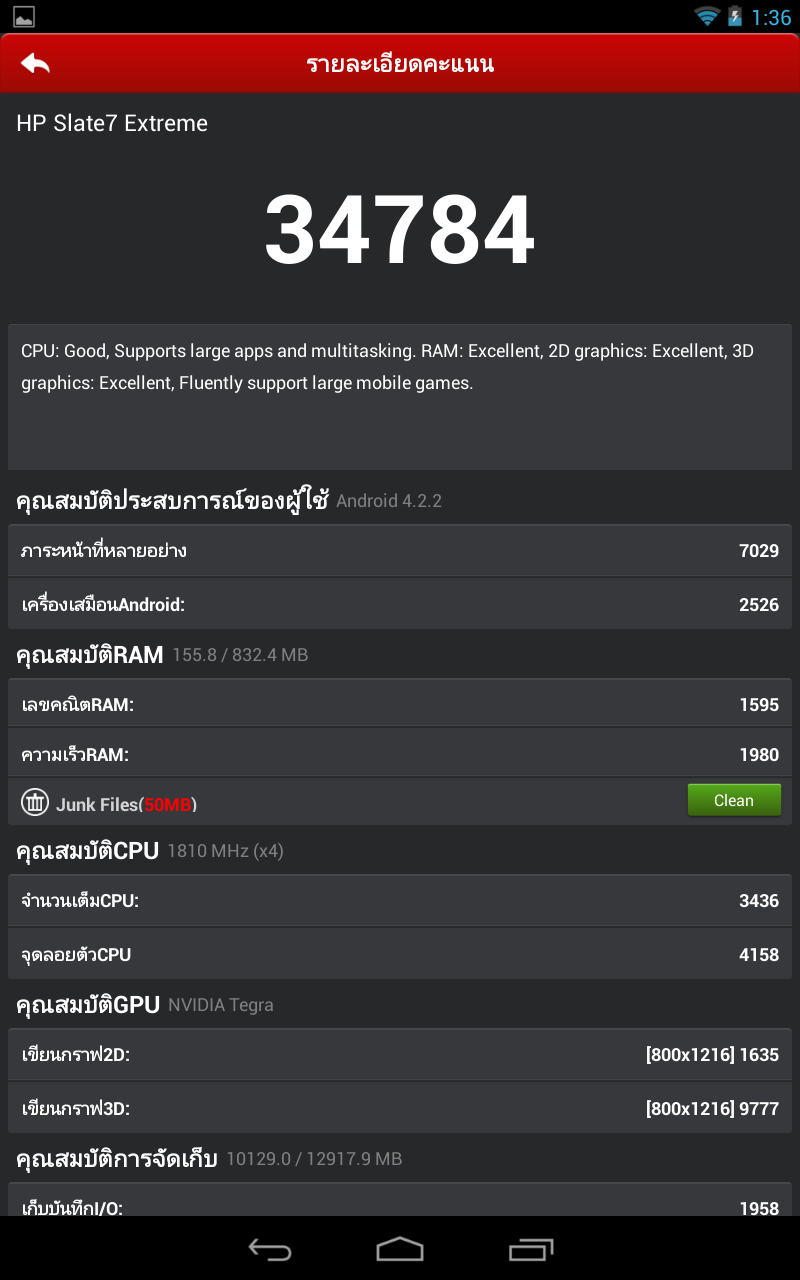This screenshot has width=800, height=1280.
Task: Go to Android home button
Action: click(x=400, y=1249)
